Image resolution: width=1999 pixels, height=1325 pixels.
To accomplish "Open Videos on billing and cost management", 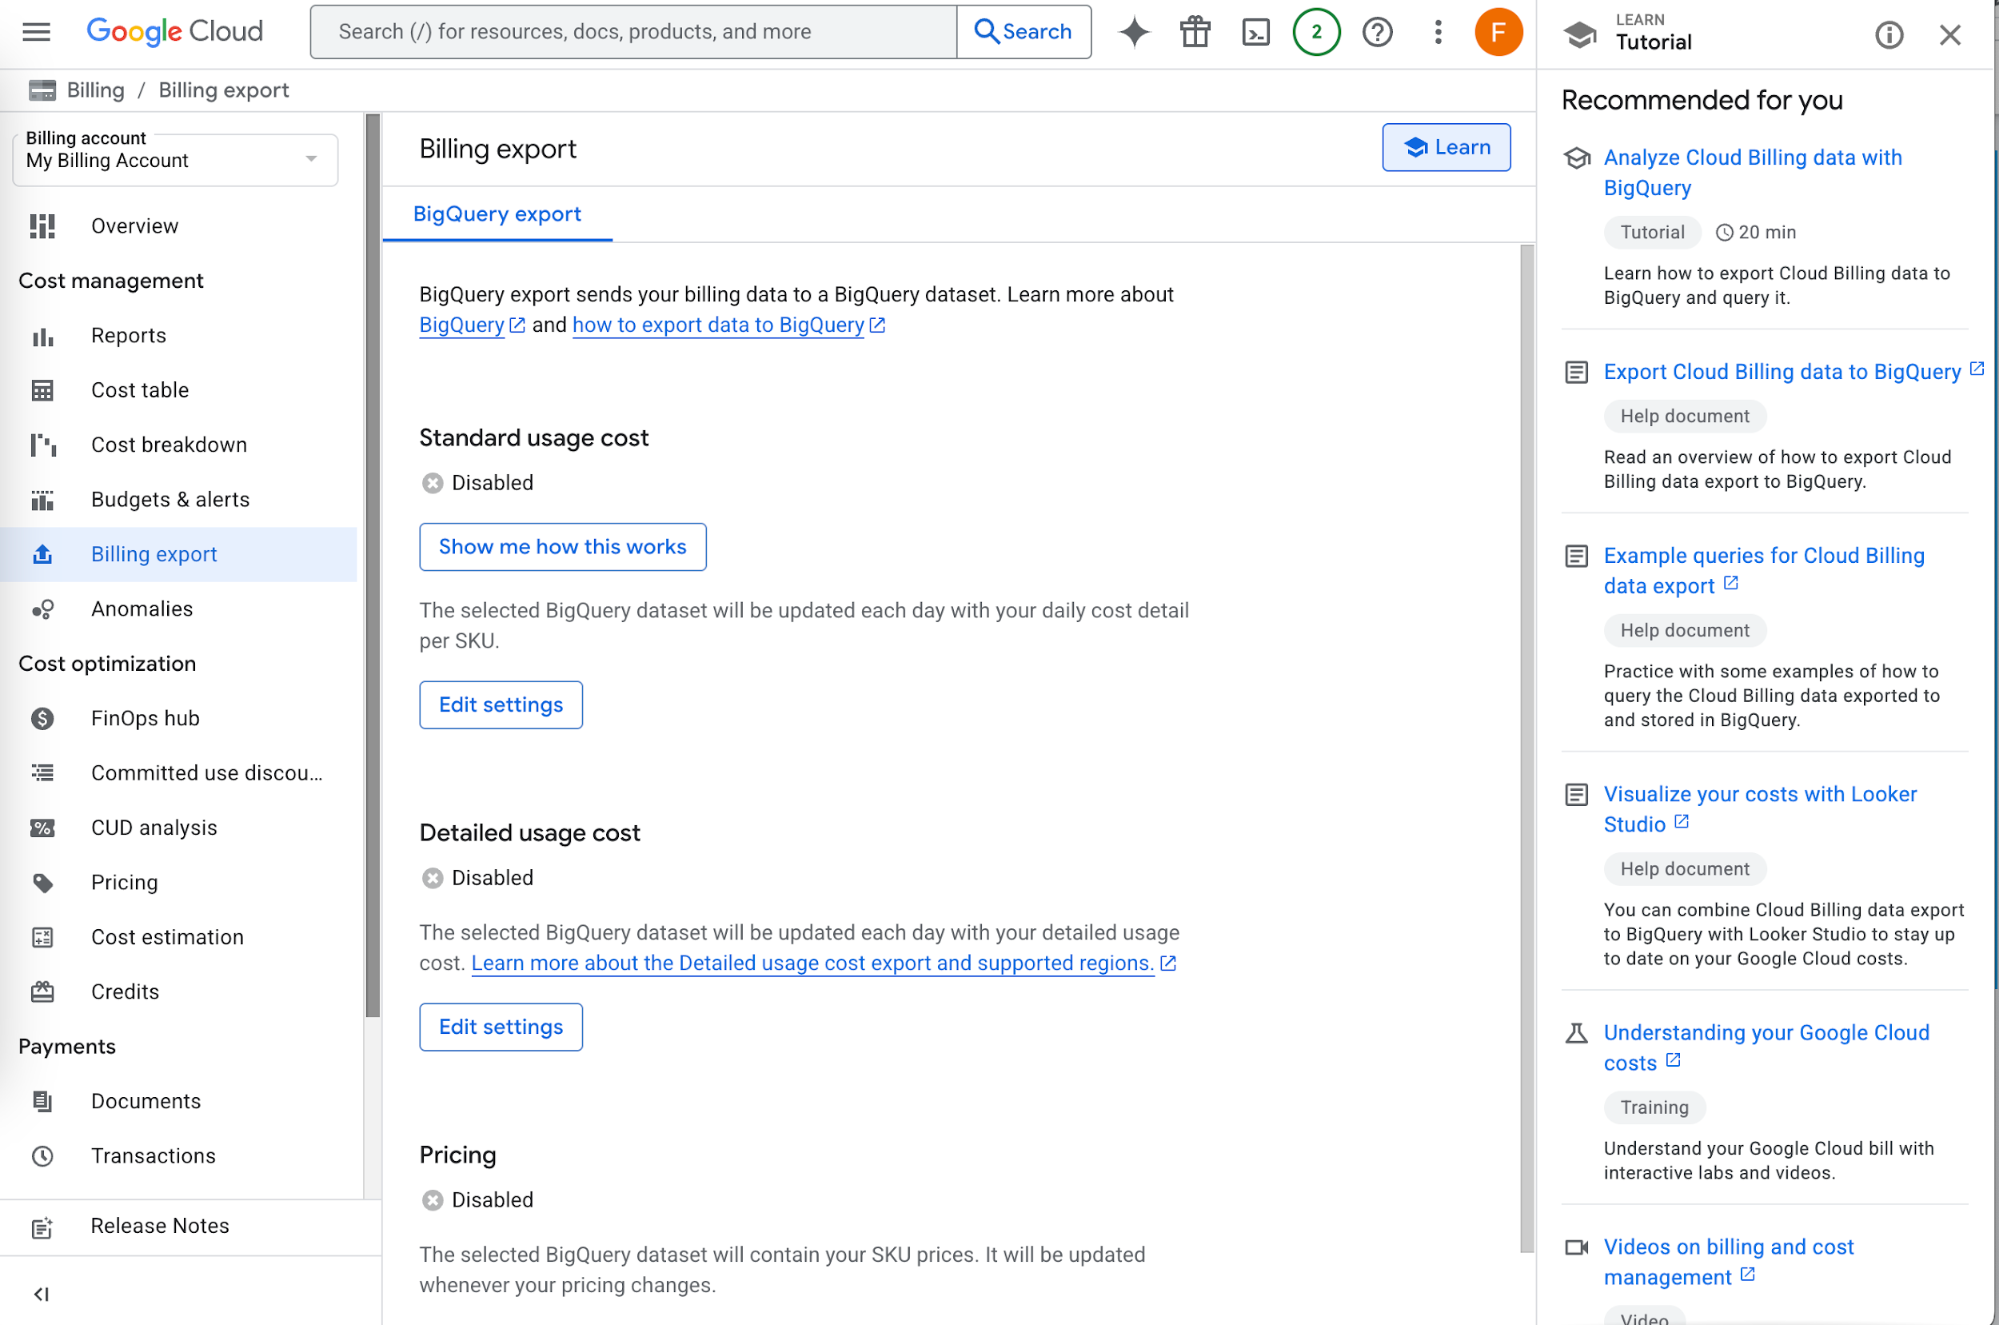I will (x=1729, y=1262).
